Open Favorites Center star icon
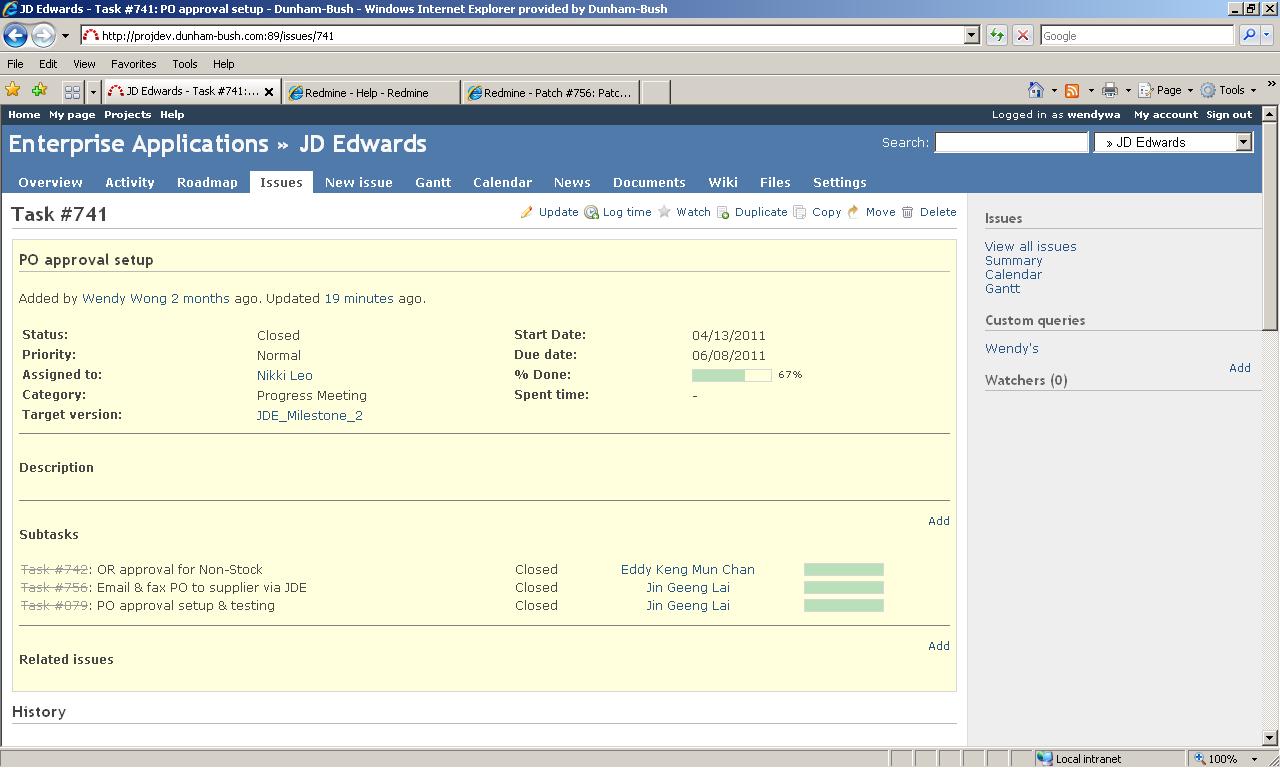This screenshot has width=1280, height=768. 13,90
